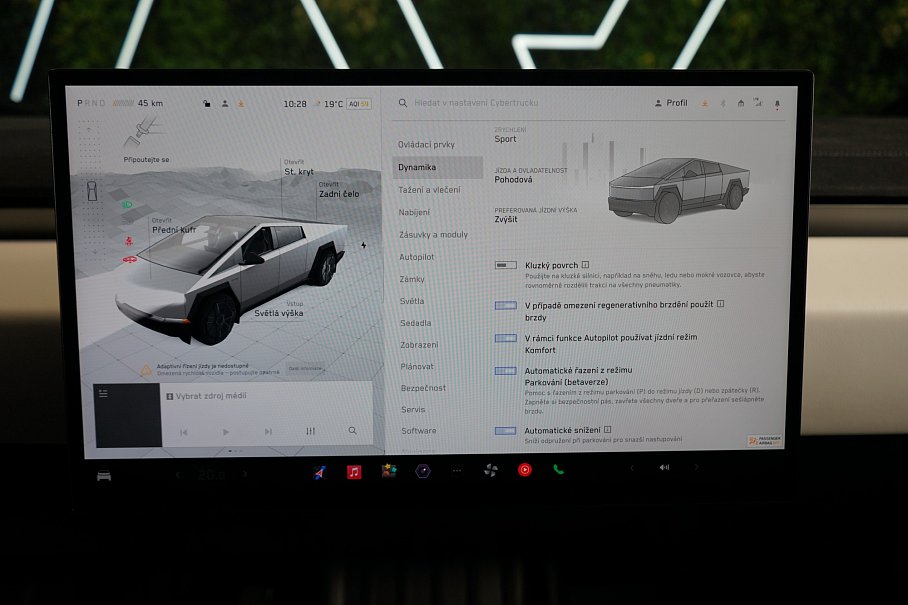Image resolution: width=908 pixels, height=605 pixels.
Task: Open the Sport acceleration setting under Zrychlení
Action: 505,140
